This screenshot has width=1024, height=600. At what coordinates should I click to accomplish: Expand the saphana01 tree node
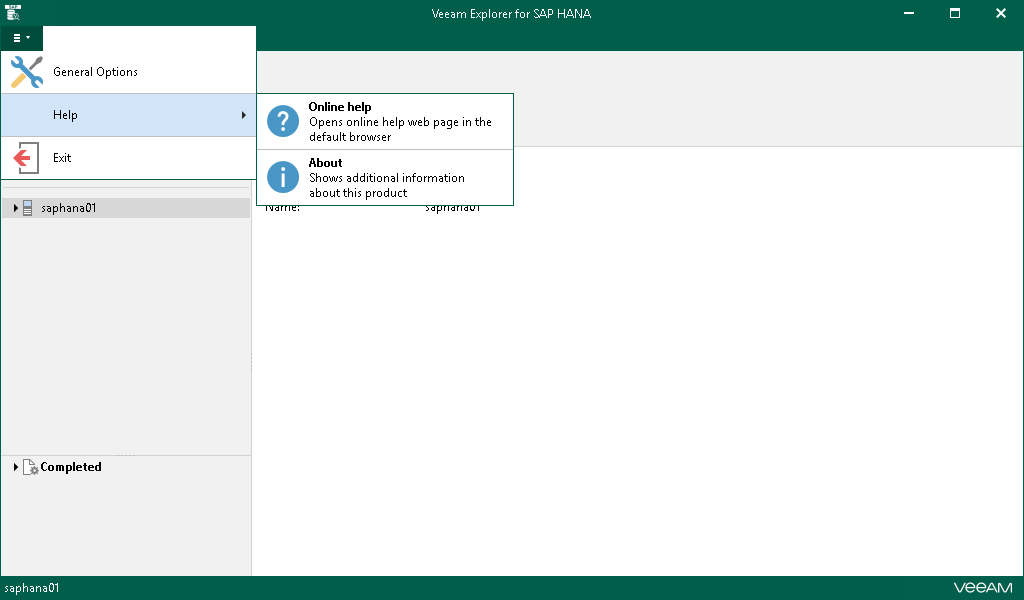15,208
